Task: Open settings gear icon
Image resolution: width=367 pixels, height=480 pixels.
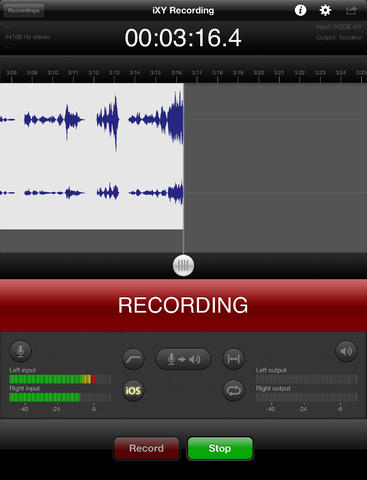Action: pyautogui.click(x=325, y=10)
